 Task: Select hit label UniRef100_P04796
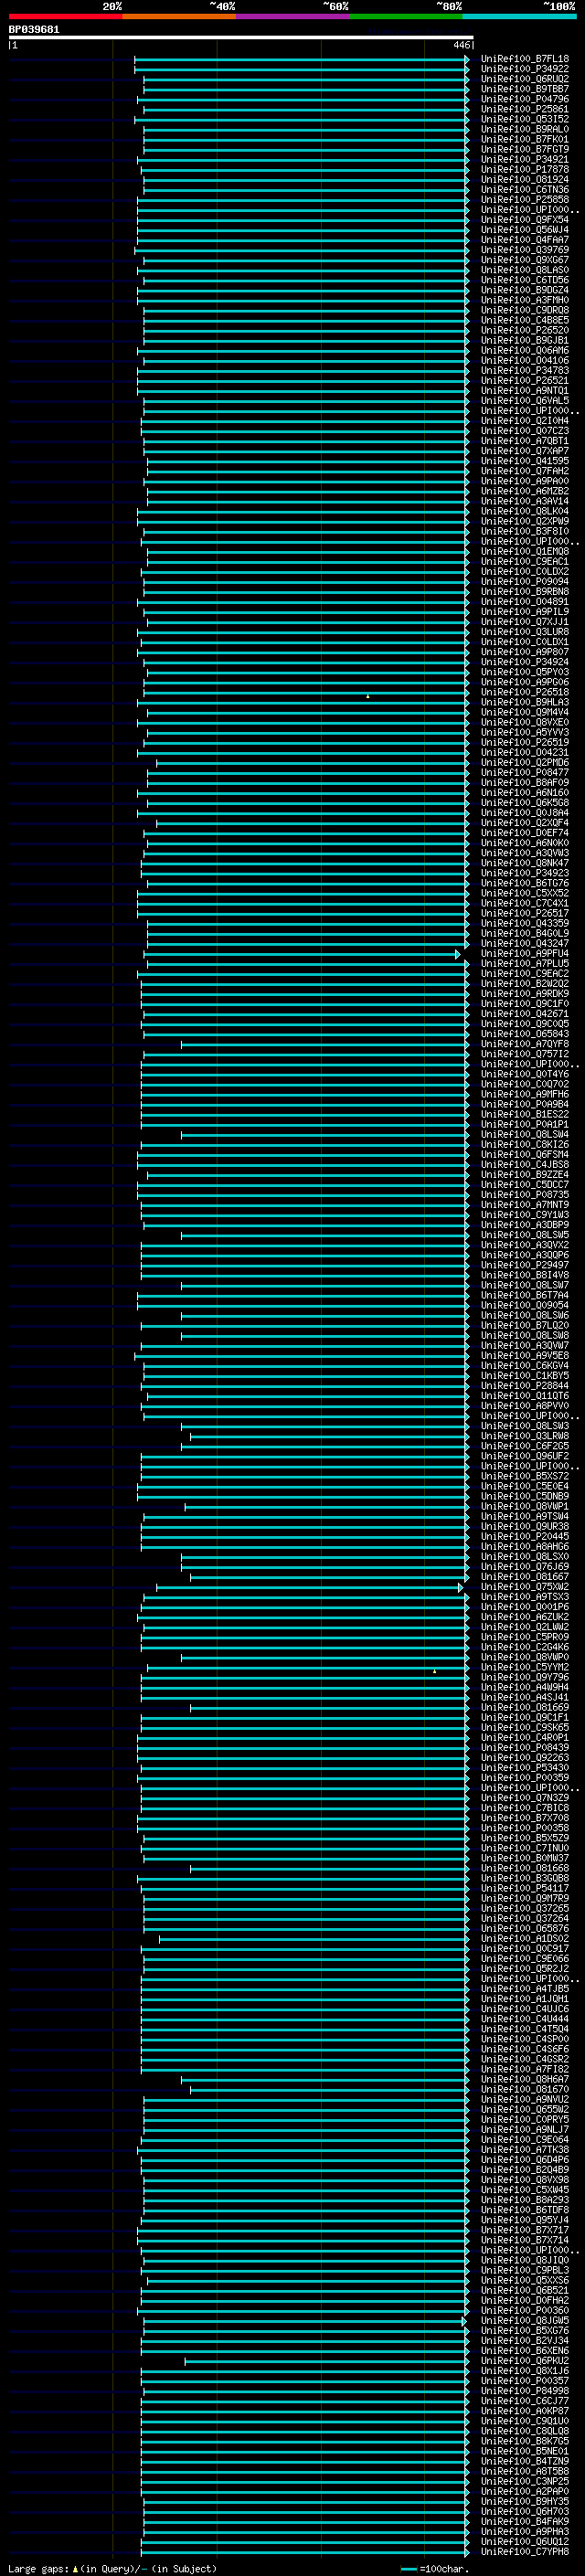point(524,99)
